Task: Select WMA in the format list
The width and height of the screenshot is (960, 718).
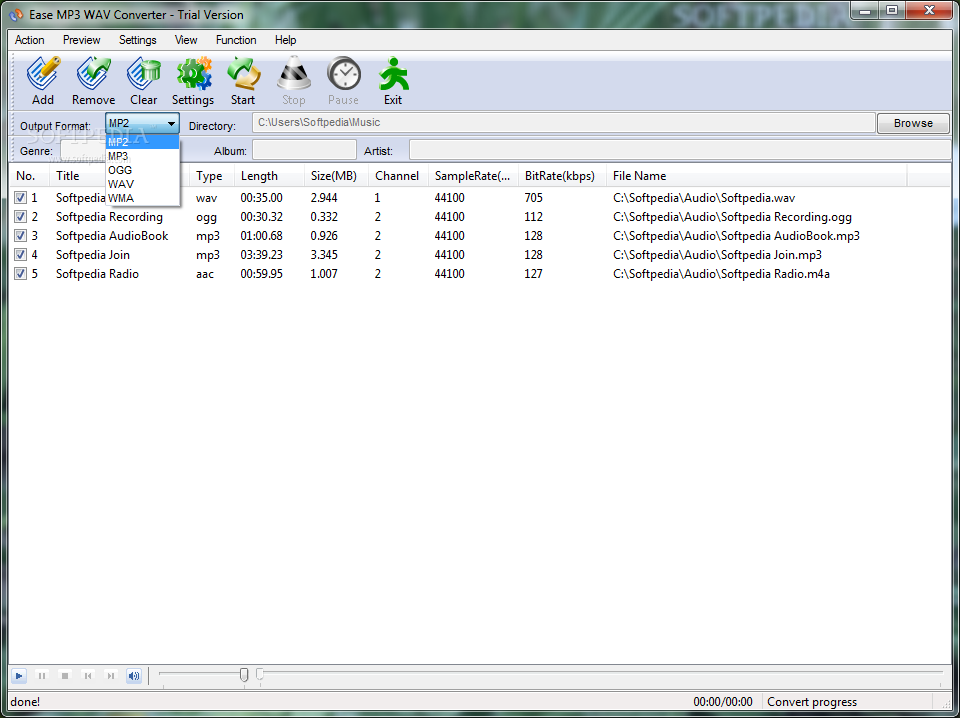Action: tap(143, 198)
